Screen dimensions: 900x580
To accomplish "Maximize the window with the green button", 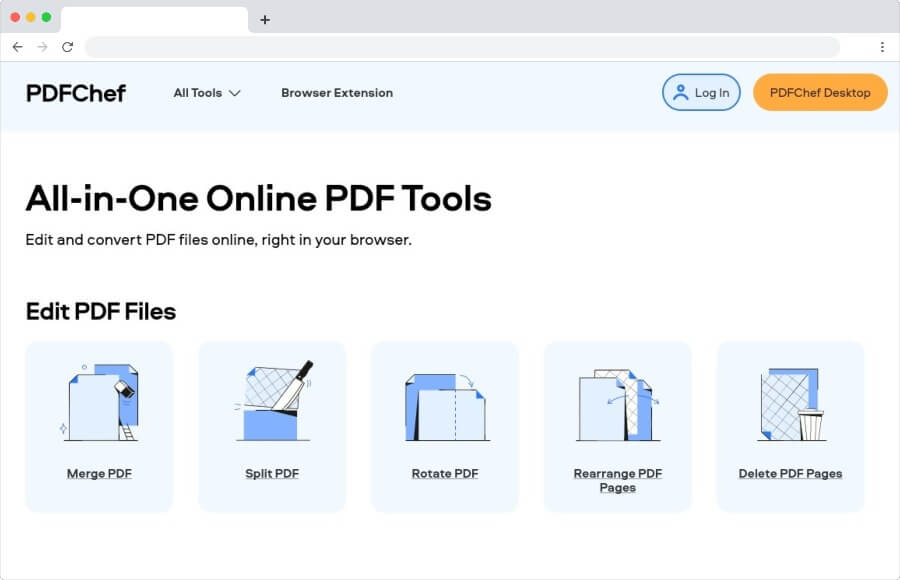I will click(x=46, y=17).
